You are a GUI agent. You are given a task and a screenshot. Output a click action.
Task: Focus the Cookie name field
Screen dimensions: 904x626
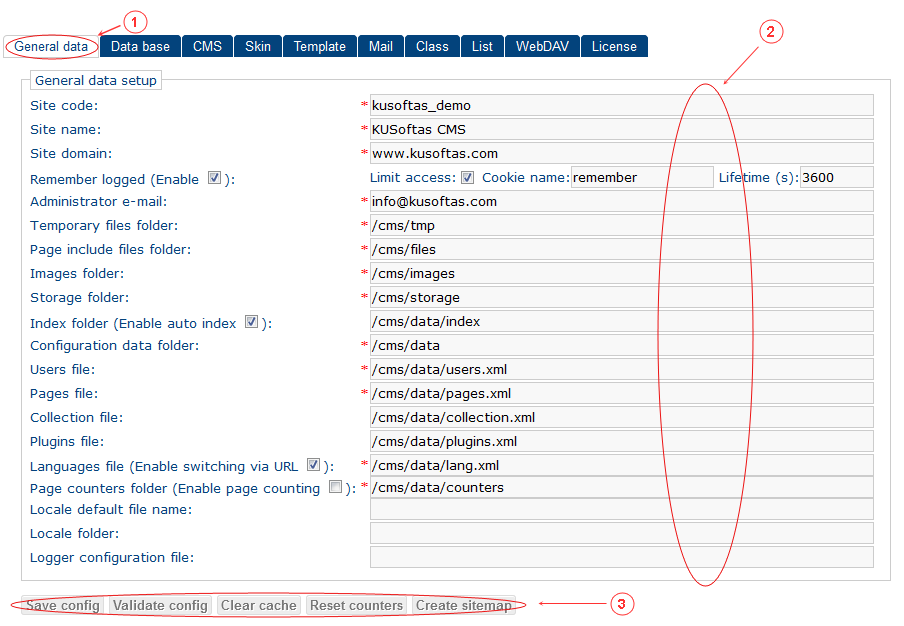642,178
